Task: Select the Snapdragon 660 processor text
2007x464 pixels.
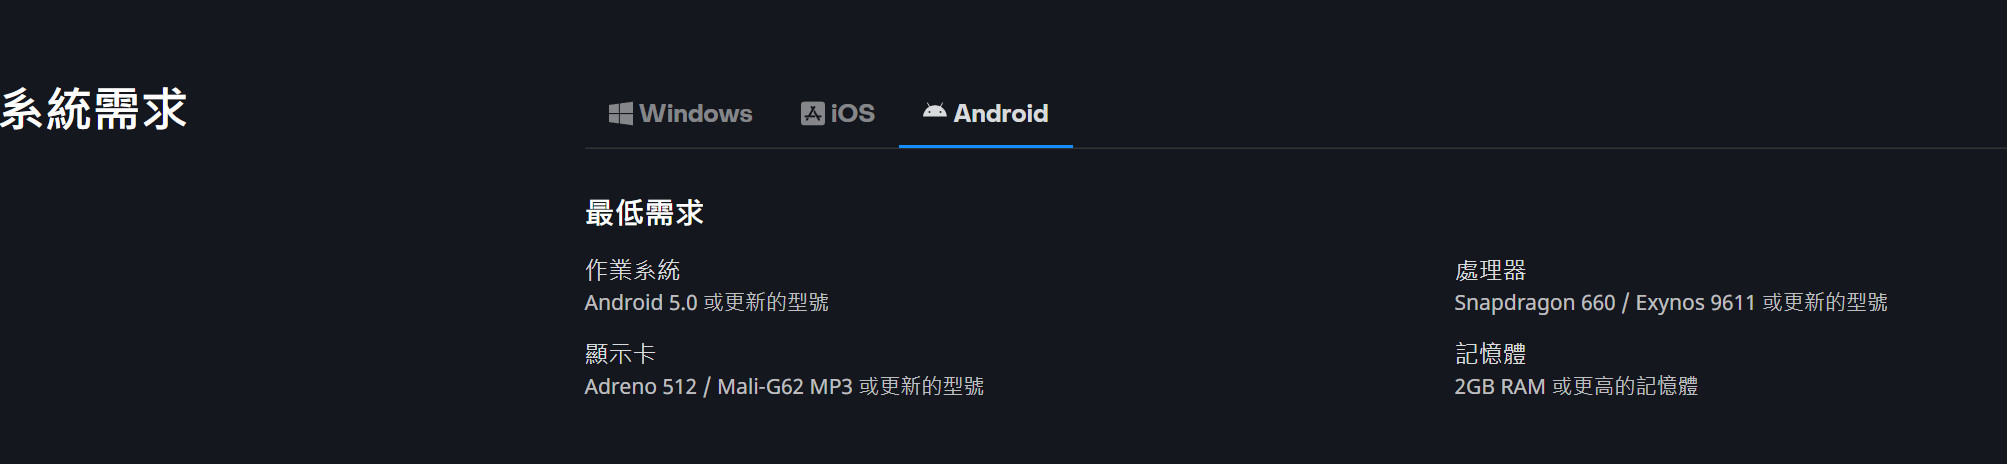Action: click(x=1534, y=302)
